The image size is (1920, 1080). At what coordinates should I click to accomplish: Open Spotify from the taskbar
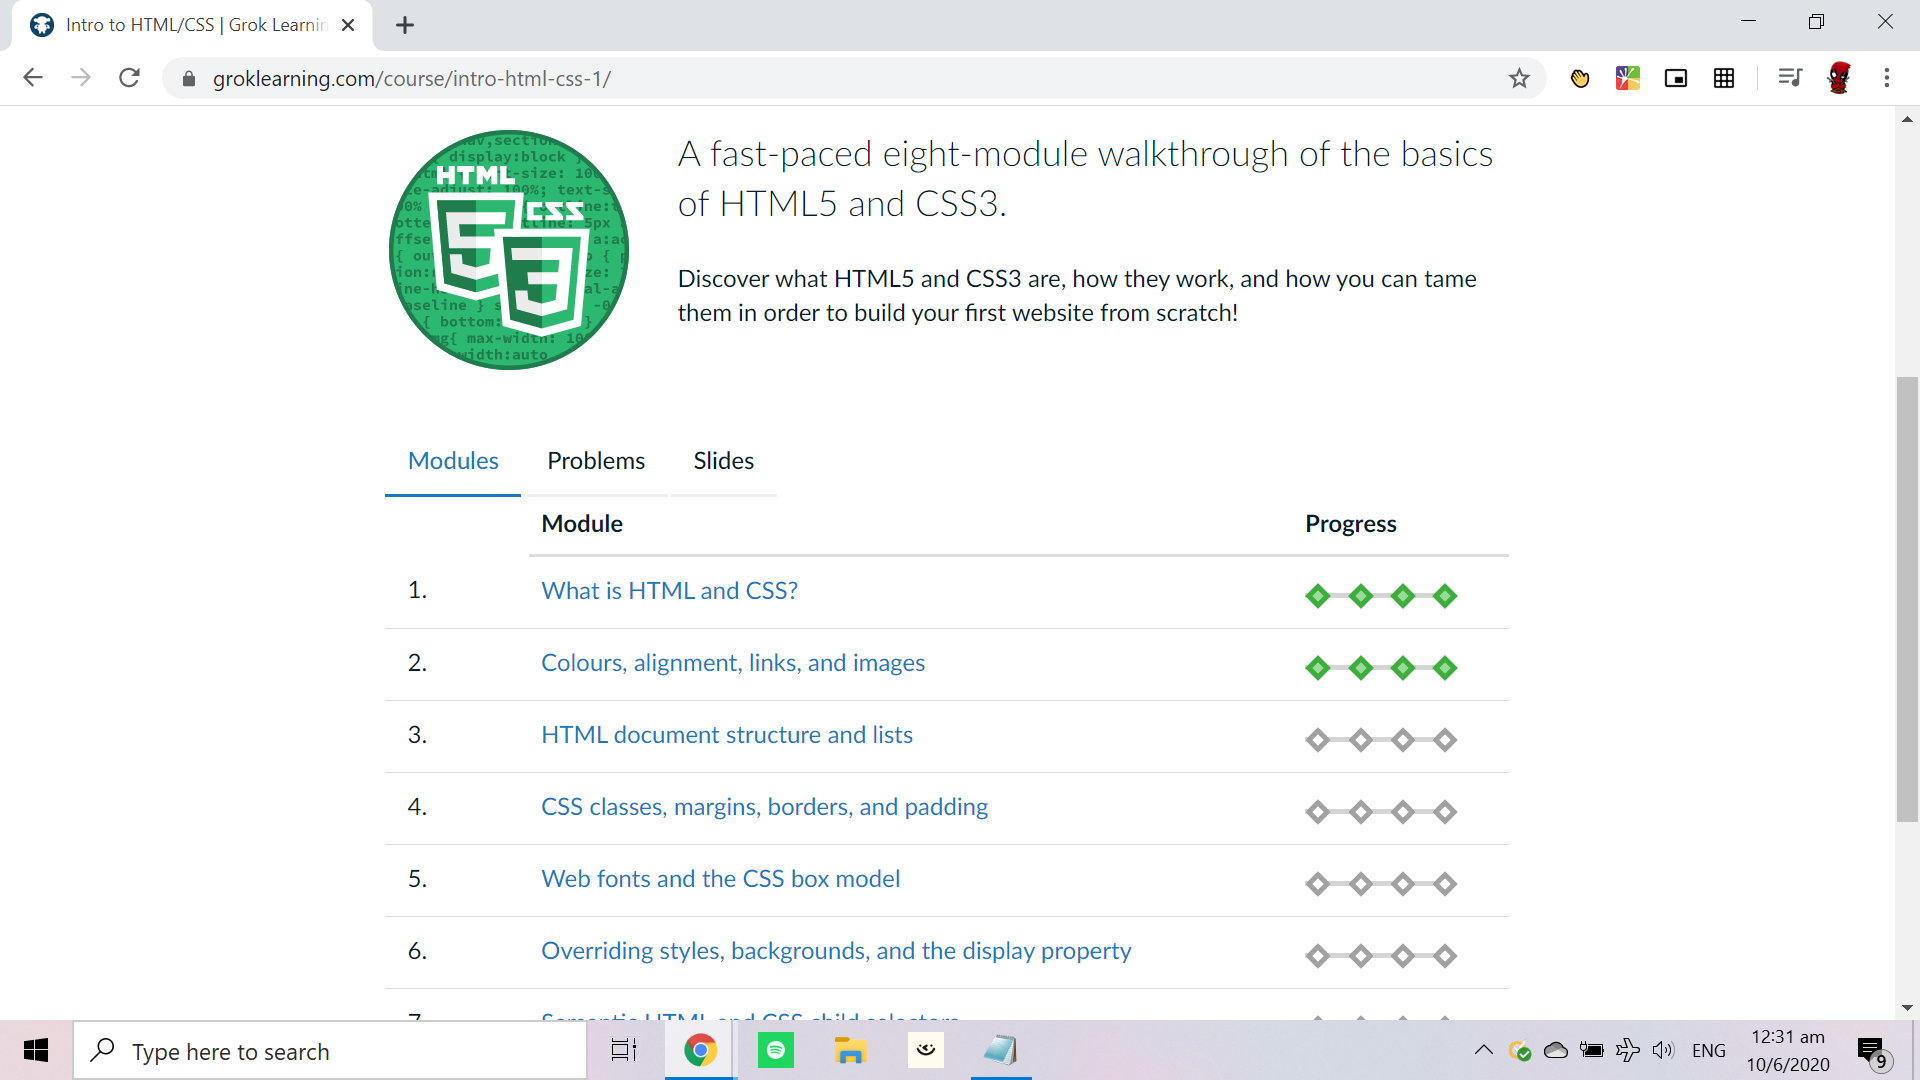pos(775,1050)
